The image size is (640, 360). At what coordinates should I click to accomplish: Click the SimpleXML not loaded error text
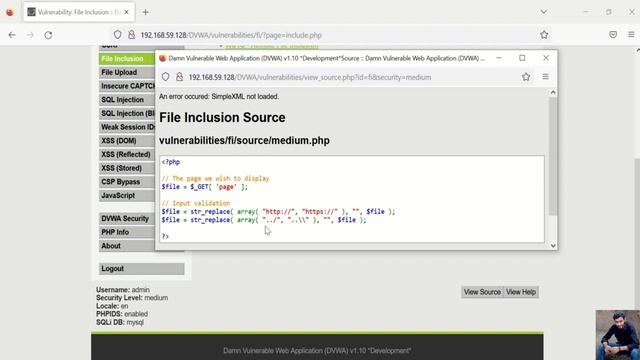pyautogui.click(x=219, y=97)
